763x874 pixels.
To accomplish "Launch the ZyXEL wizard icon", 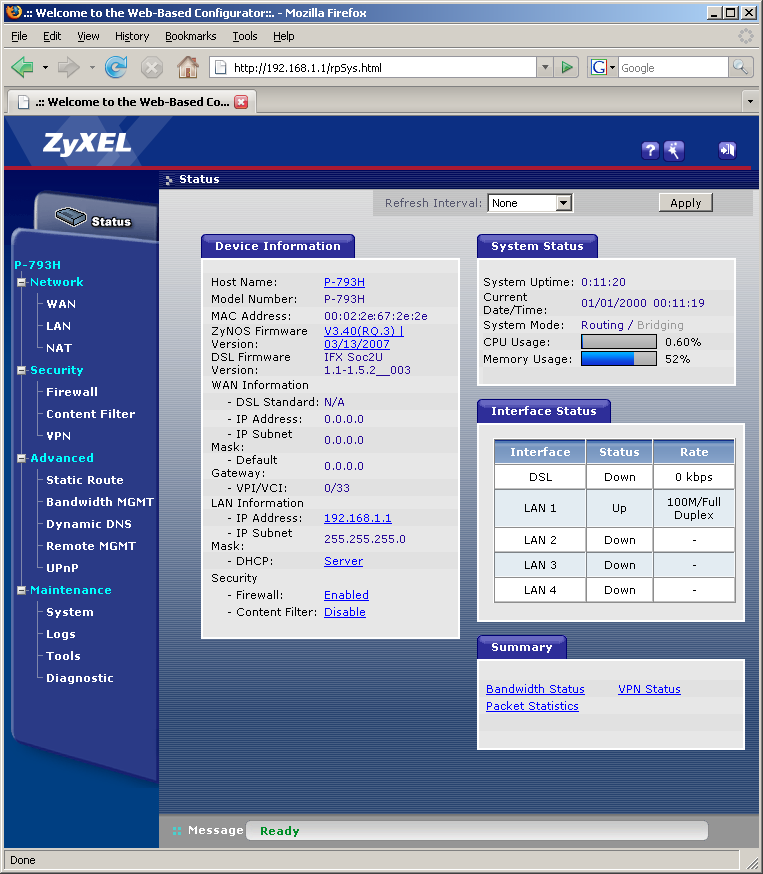I will pyautogui.click(x=674, y=150).
